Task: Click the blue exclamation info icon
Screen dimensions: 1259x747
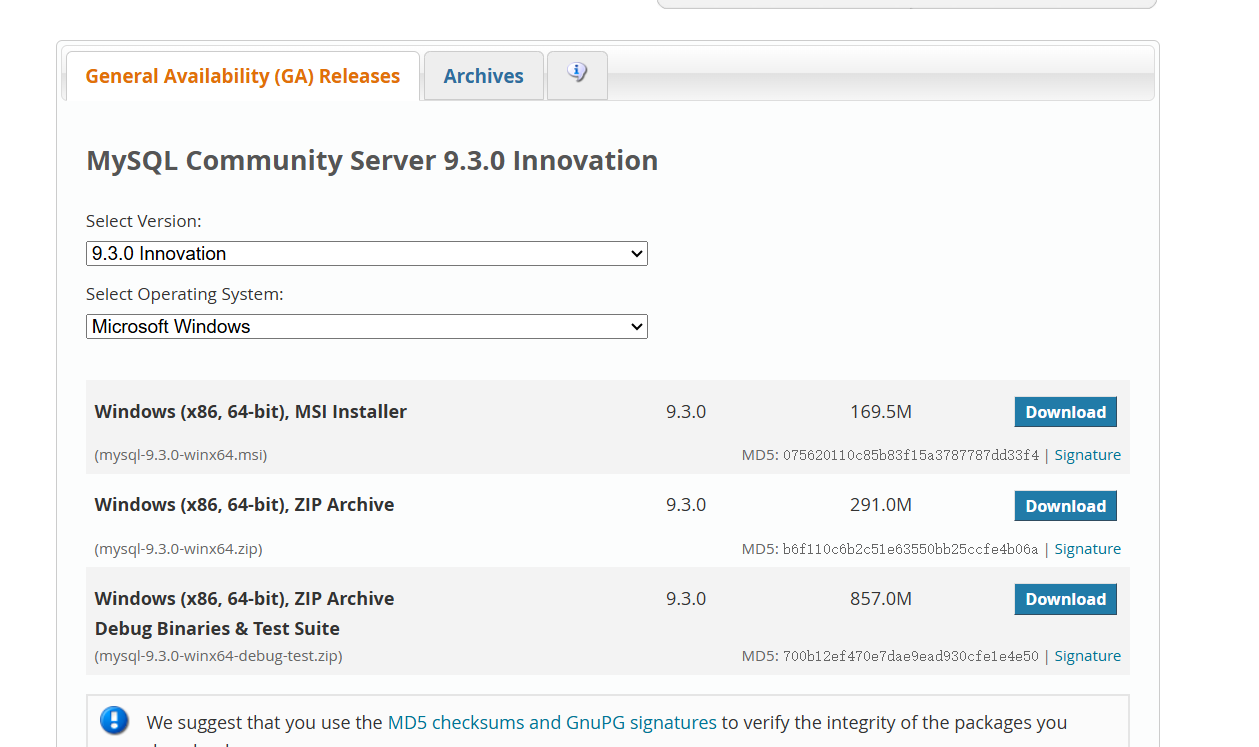Action: coord(114,720)
